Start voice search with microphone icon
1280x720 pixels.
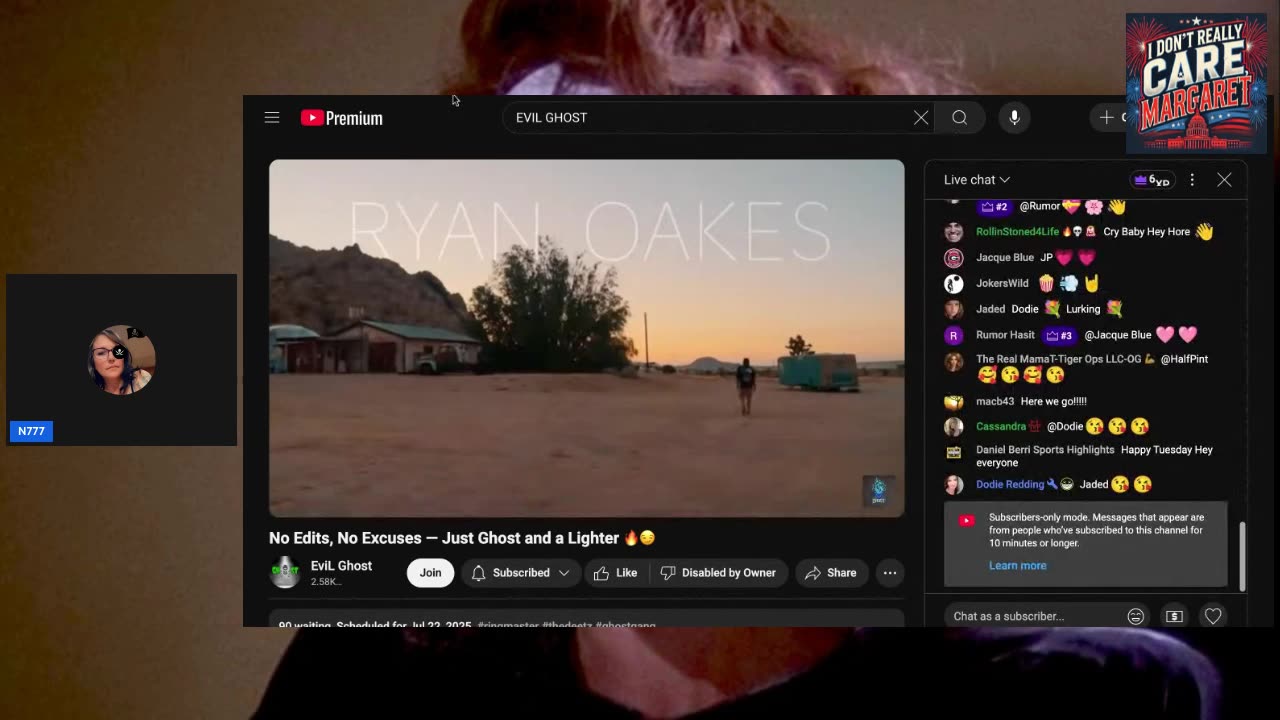[1014, 118]
